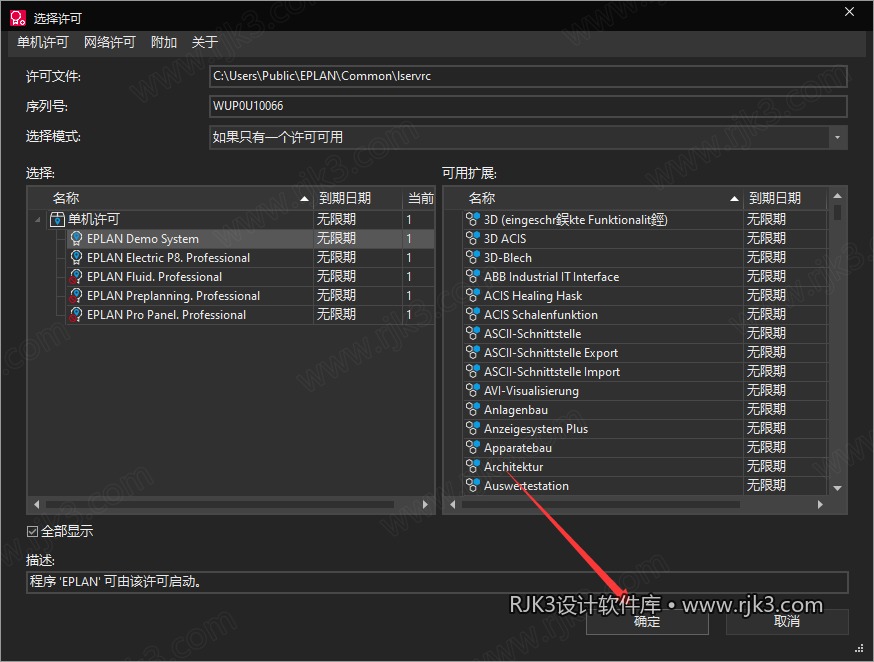Select the ASCII-Schnittstelle row
The image size is (874, 662).
coord(644,333)
